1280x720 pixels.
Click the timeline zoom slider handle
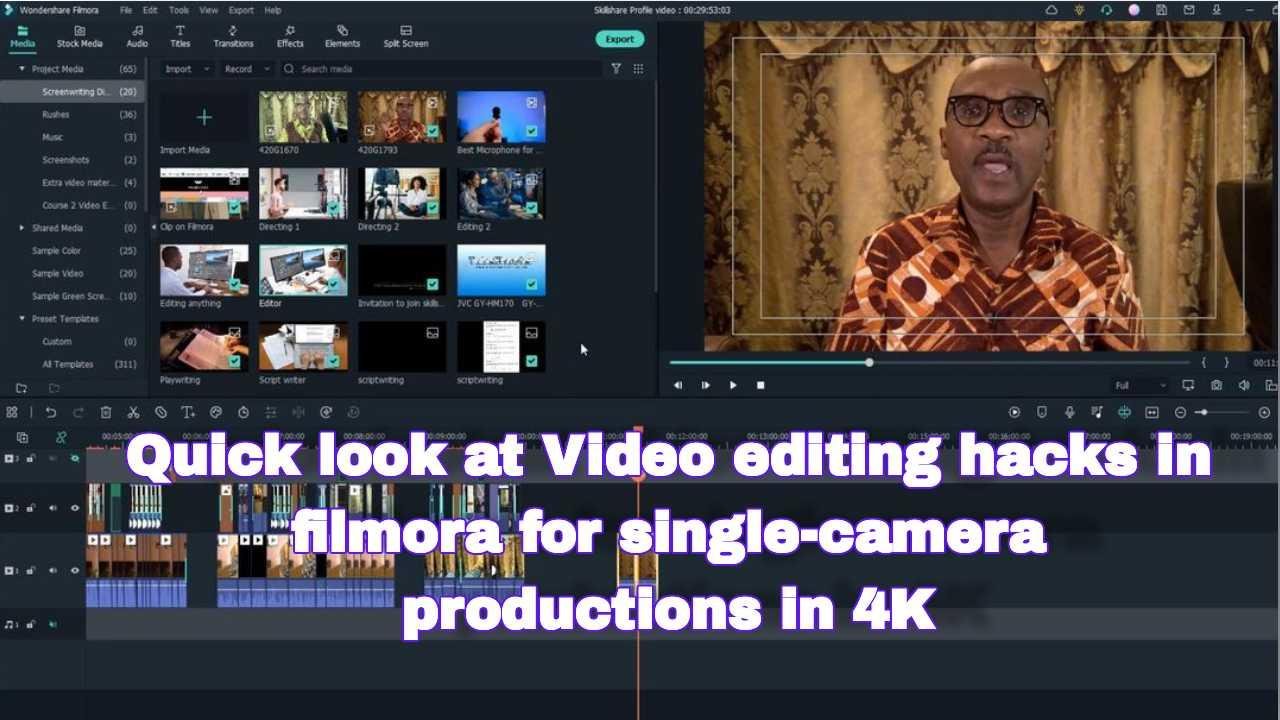[1203, 412]
